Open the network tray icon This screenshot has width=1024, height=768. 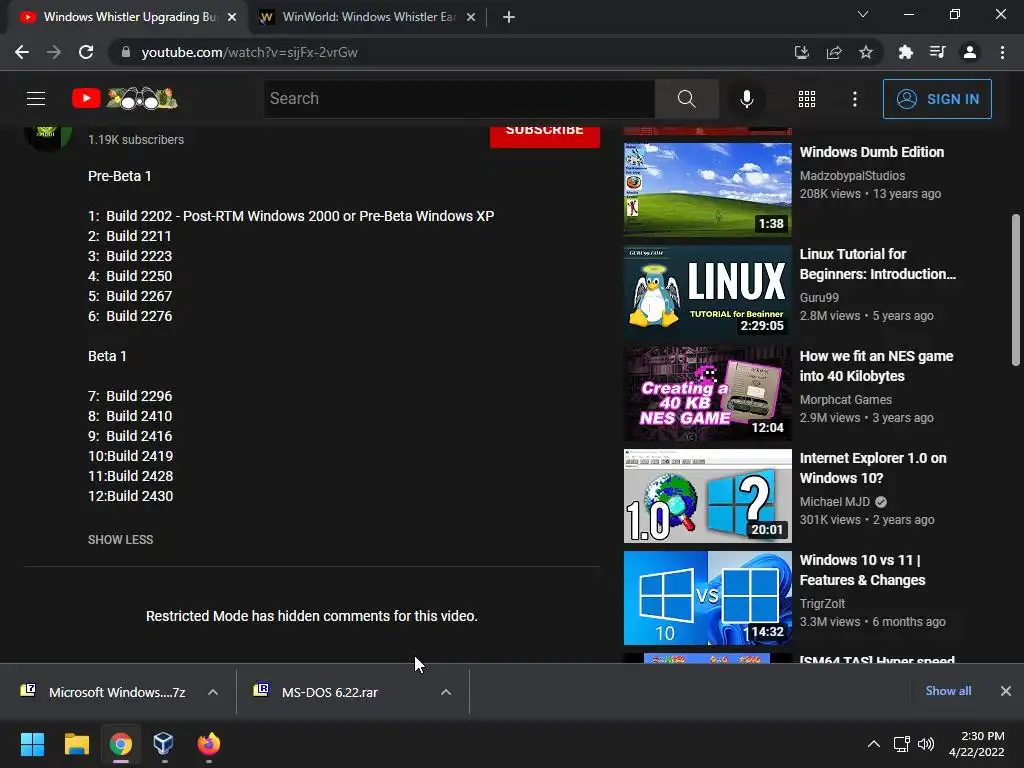click(902, 744)
